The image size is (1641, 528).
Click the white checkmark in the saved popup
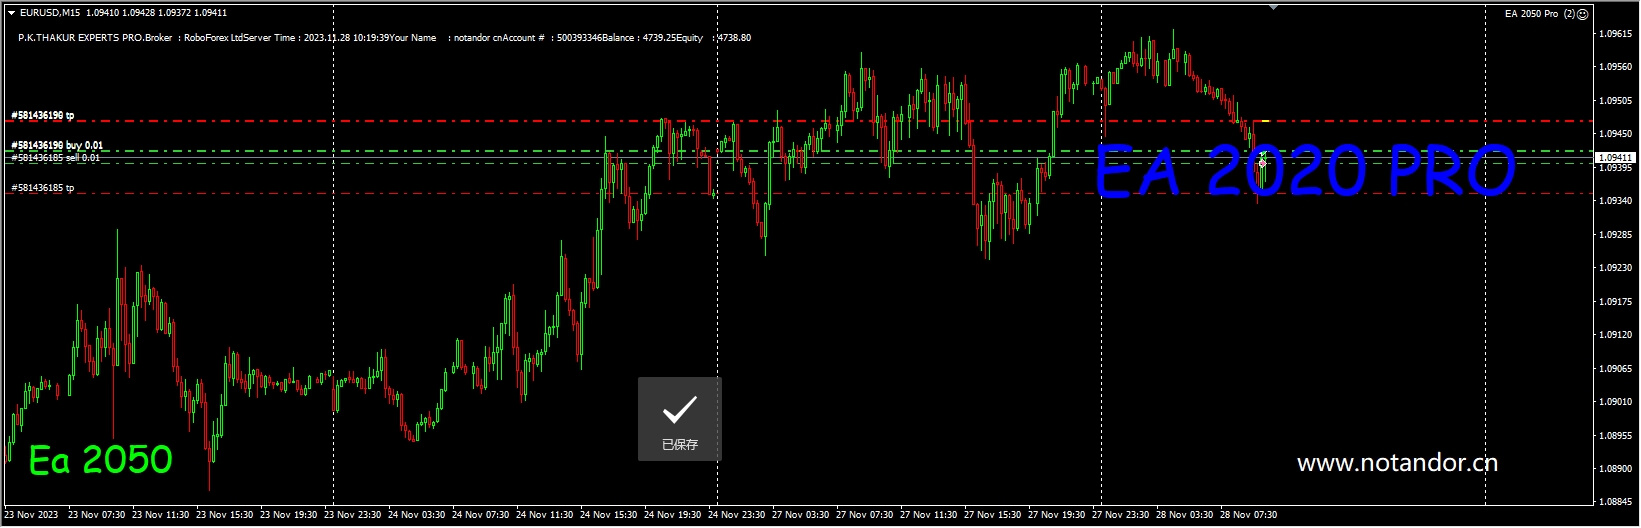[679, 409]
